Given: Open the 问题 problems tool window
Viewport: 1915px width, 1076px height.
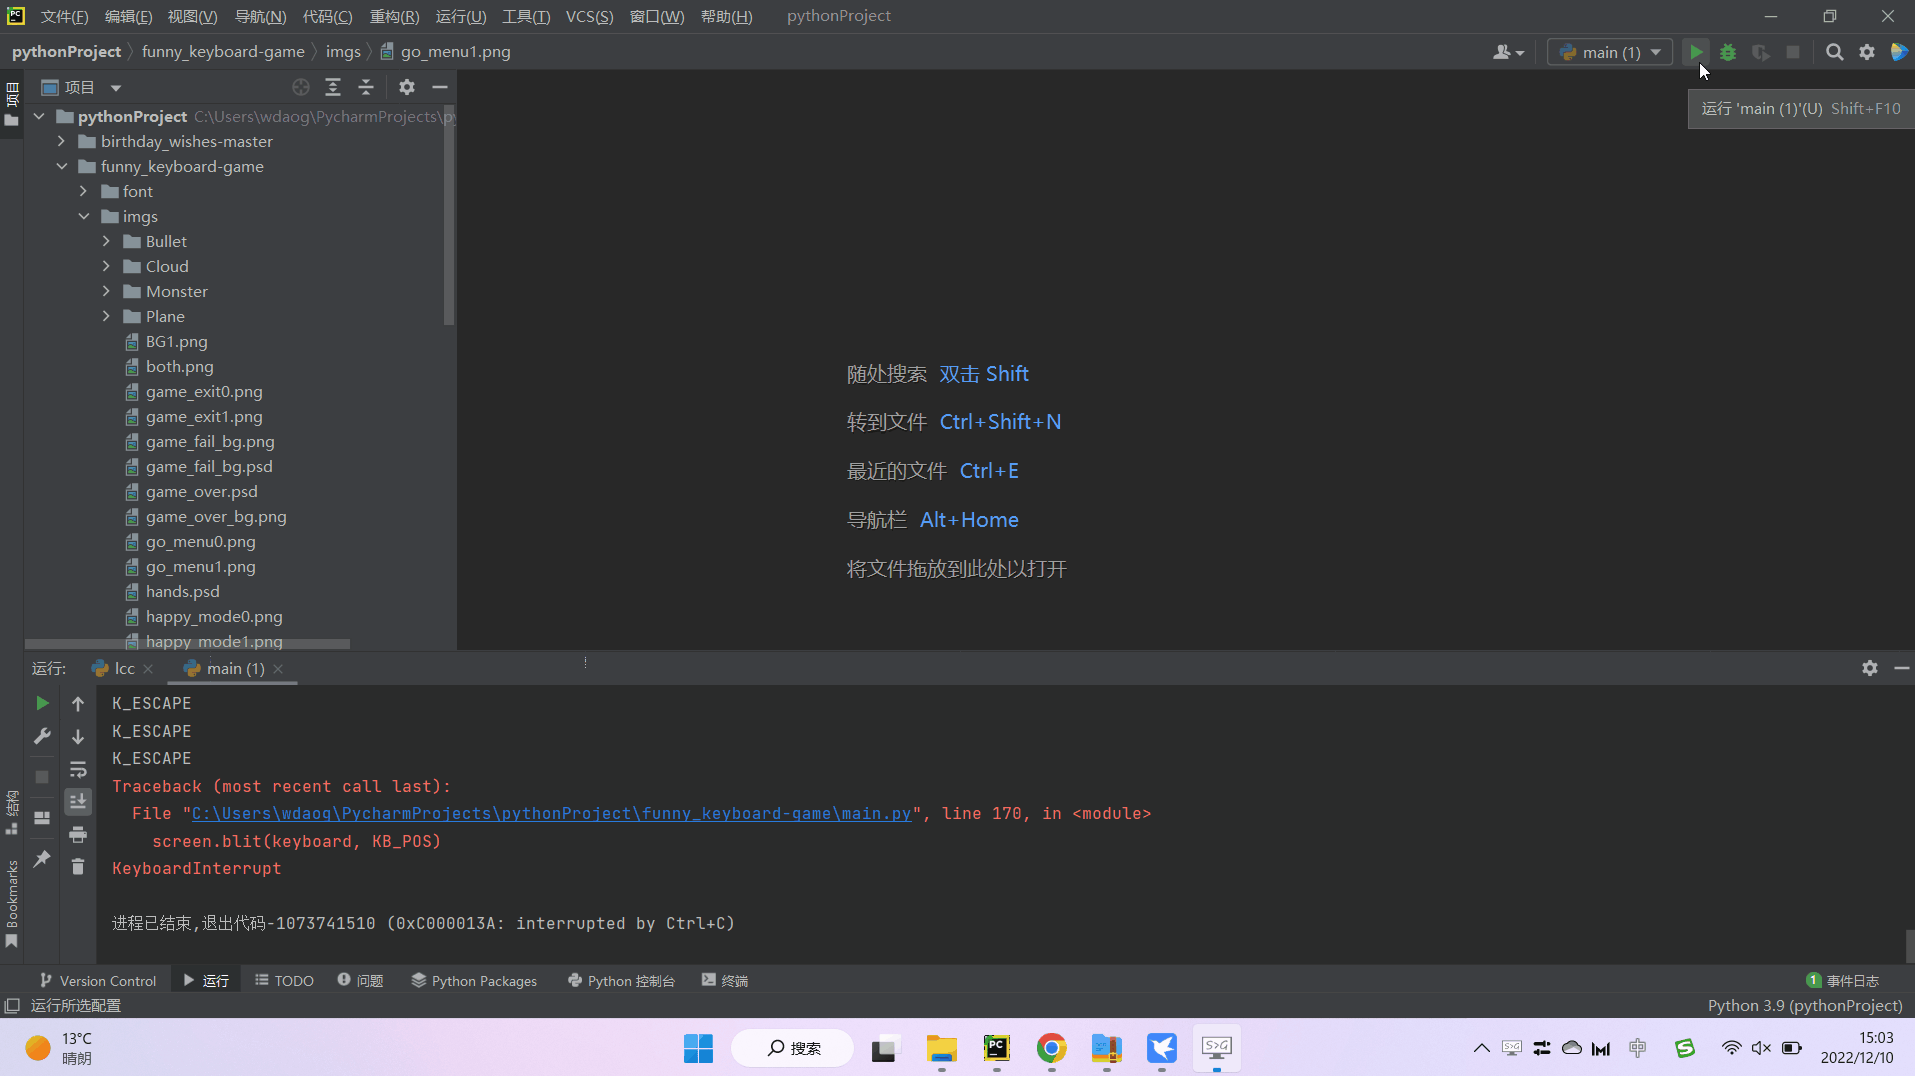Looking at the screenshot, I should click(360, 980).
